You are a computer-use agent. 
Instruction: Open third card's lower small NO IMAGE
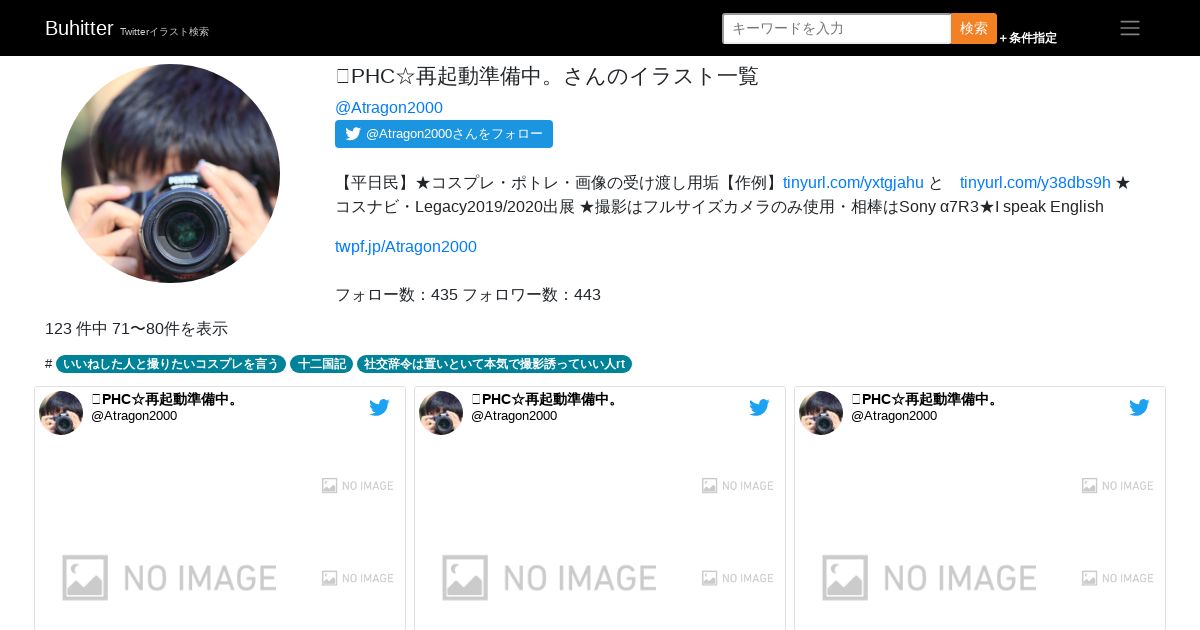pos(1117,578)
